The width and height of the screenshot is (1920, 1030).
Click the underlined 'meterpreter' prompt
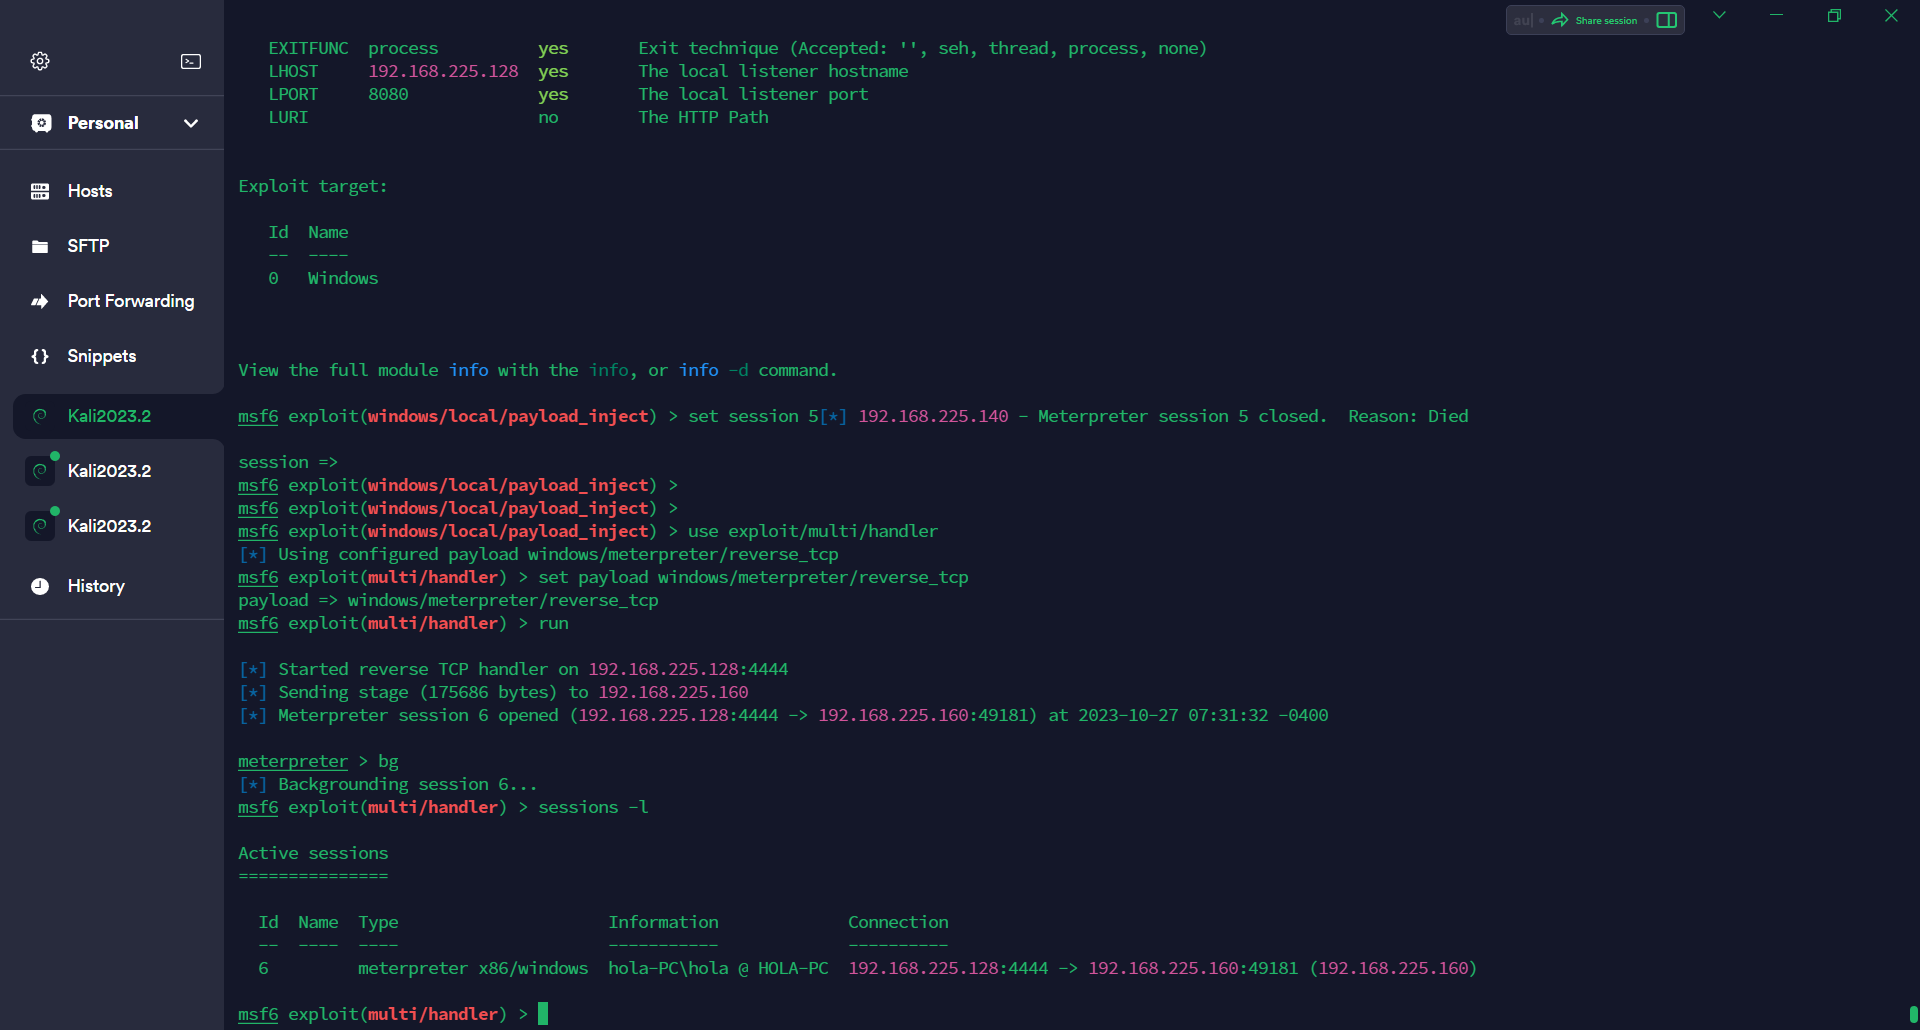pyautogui.click(x=293, y=761)
